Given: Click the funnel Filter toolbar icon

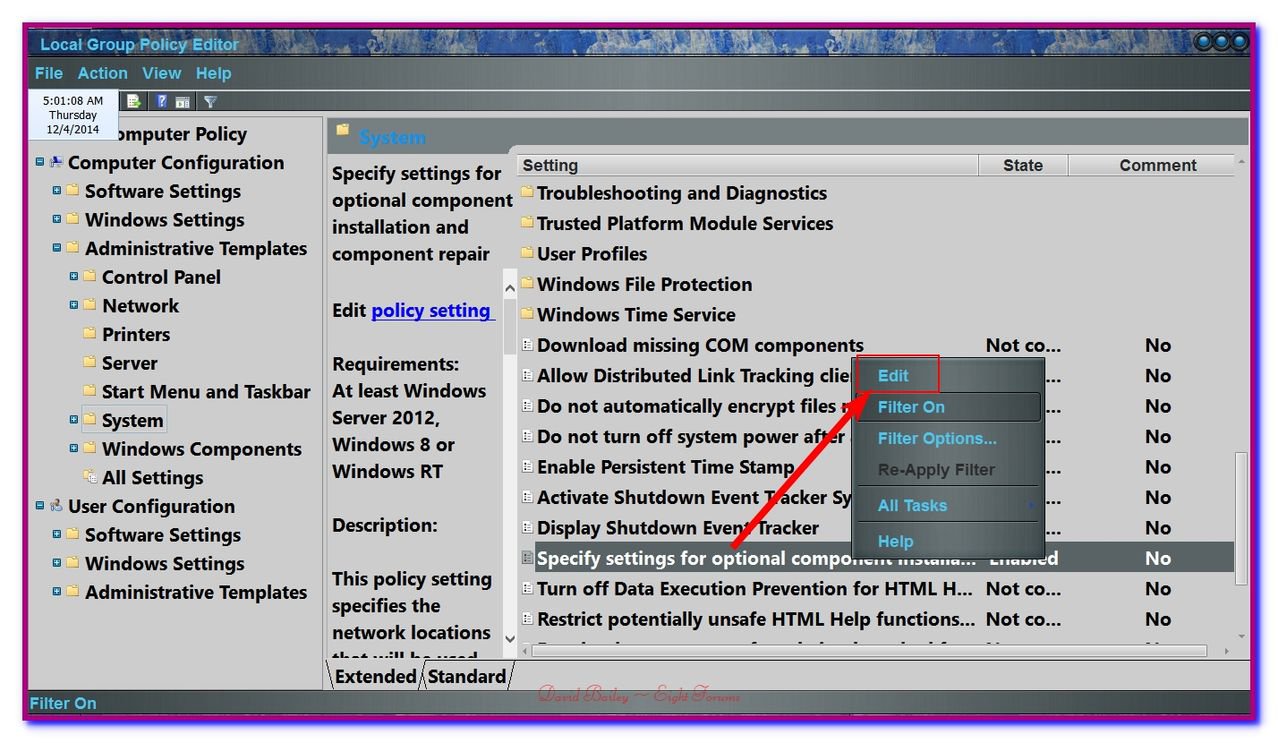Looking at the screenshot, I should tap(210, 101).
